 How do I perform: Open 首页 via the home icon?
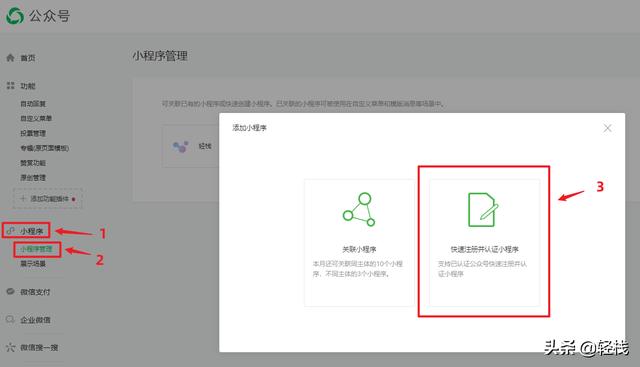10,58
